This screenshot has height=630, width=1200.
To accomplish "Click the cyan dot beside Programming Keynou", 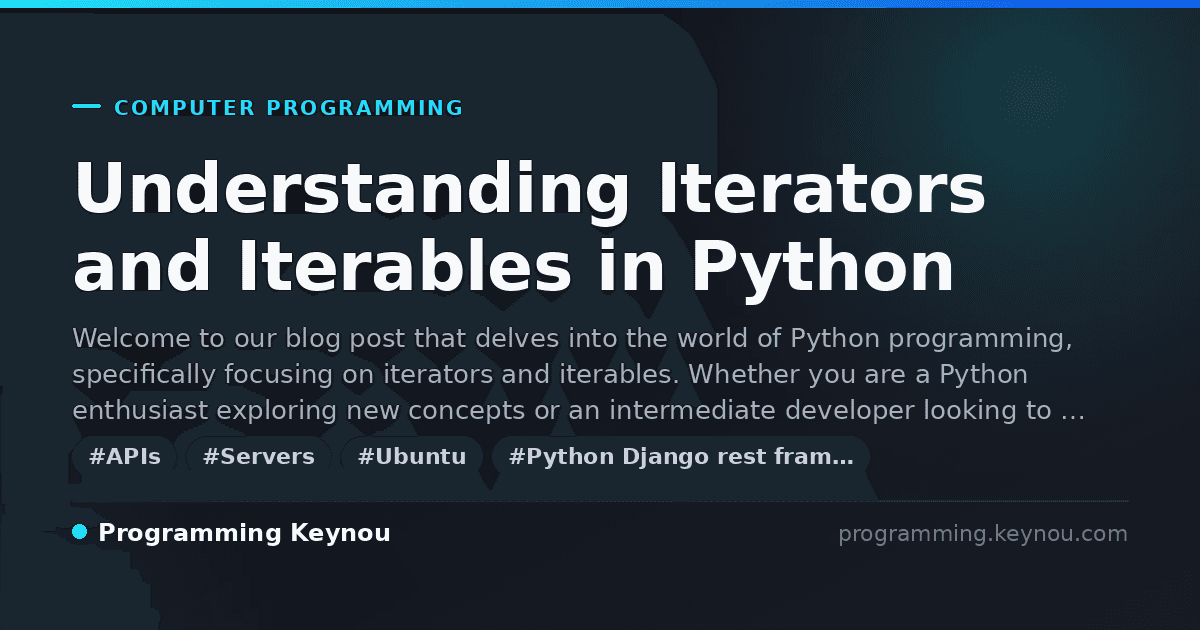I will [x=80, y=532].
